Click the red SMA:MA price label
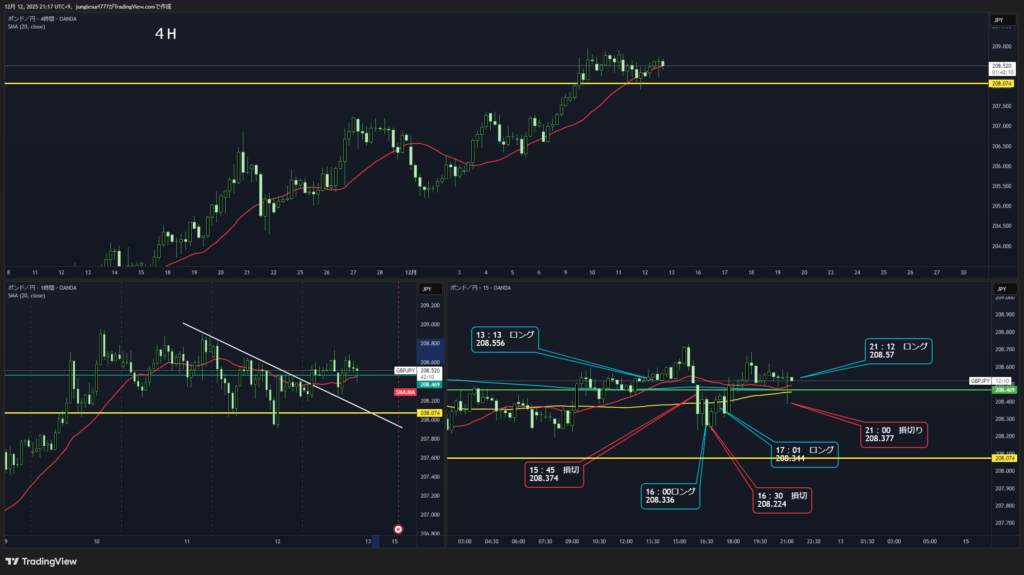This screenshot has height=575, width=1024. pyautogui.click(x=405, y=393)
